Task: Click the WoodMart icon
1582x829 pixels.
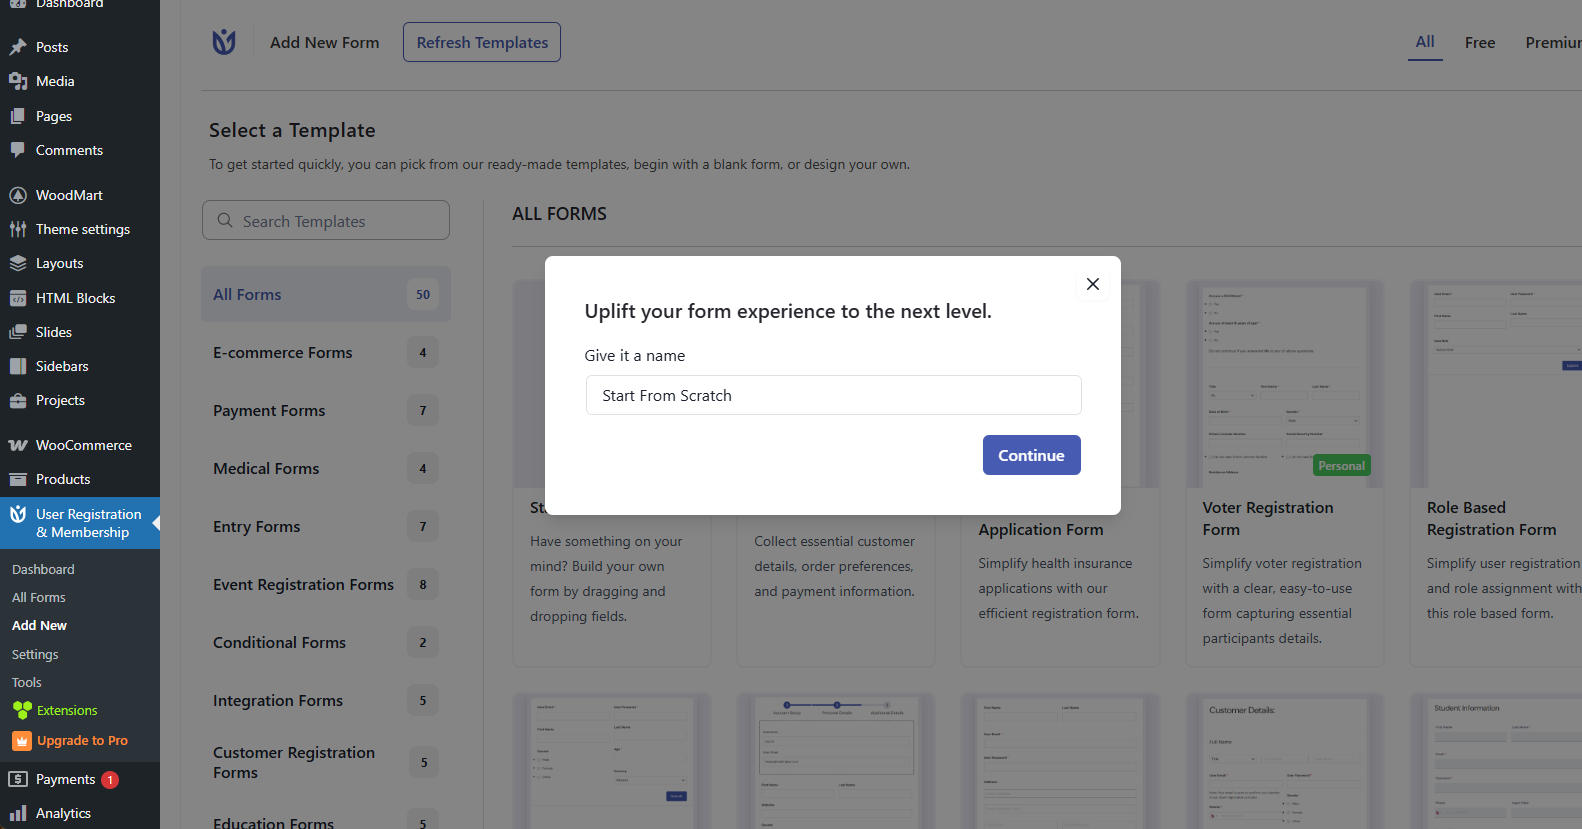Action: tap(18, 195)
